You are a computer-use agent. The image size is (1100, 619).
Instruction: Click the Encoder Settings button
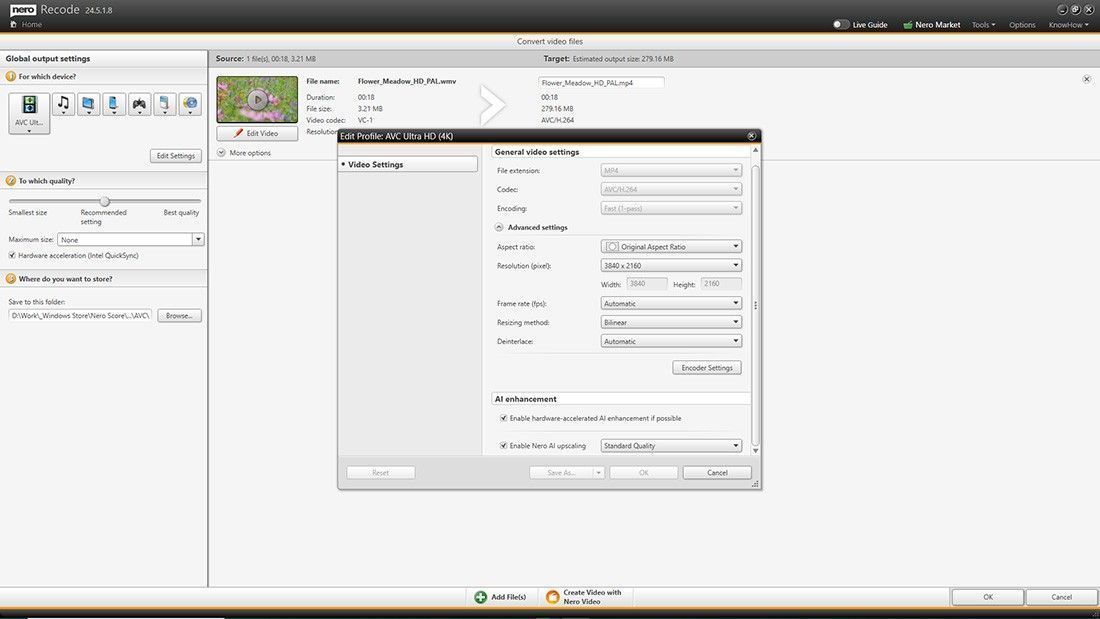[x=706, y=368]
